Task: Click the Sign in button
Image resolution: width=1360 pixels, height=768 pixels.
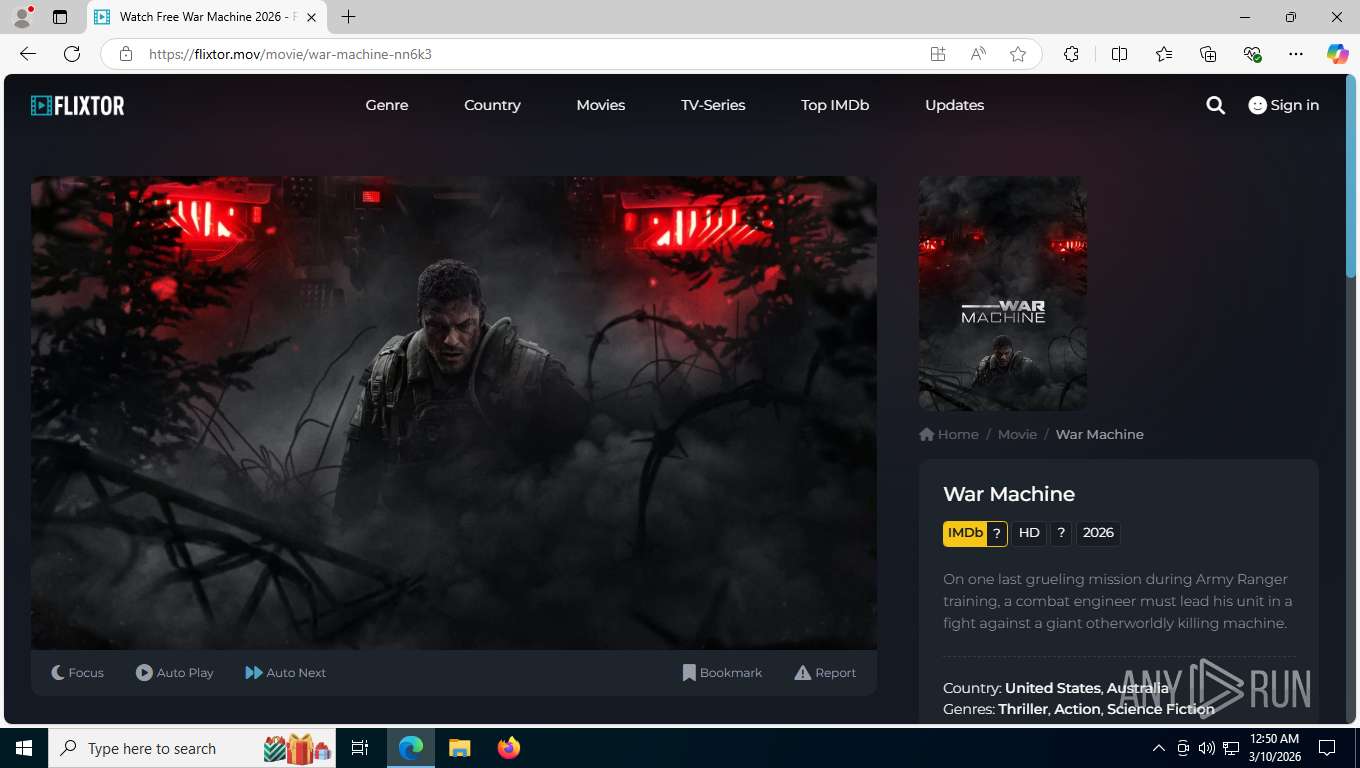Action: point(1284,105)
